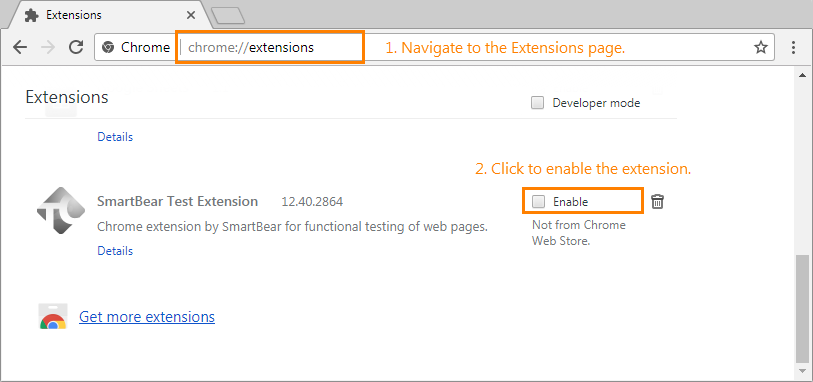This screenshot has width=813, height=382.
Task: Enable the SmartBear Test Extension checkbox
Action: coord(539,202)
